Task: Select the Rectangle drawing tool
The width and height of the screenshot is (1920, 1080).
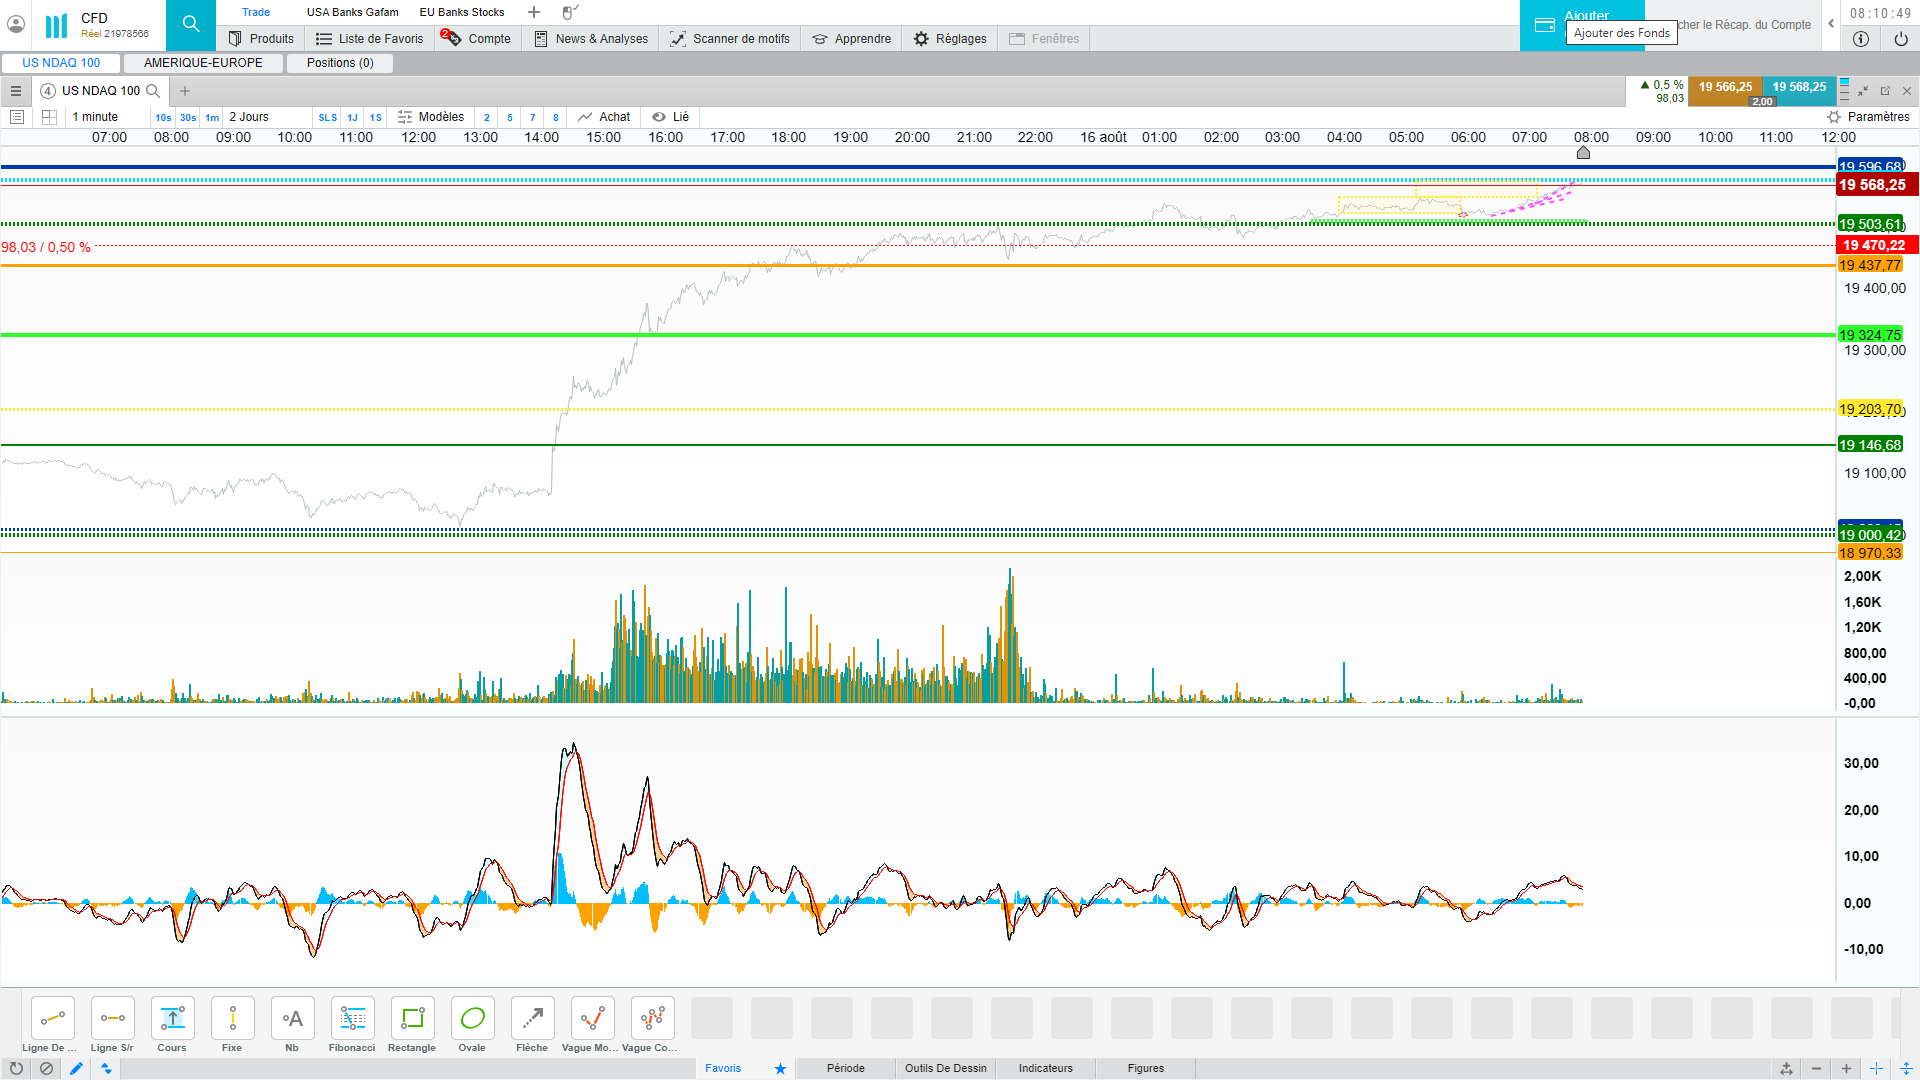Action: pos(412,1019)
